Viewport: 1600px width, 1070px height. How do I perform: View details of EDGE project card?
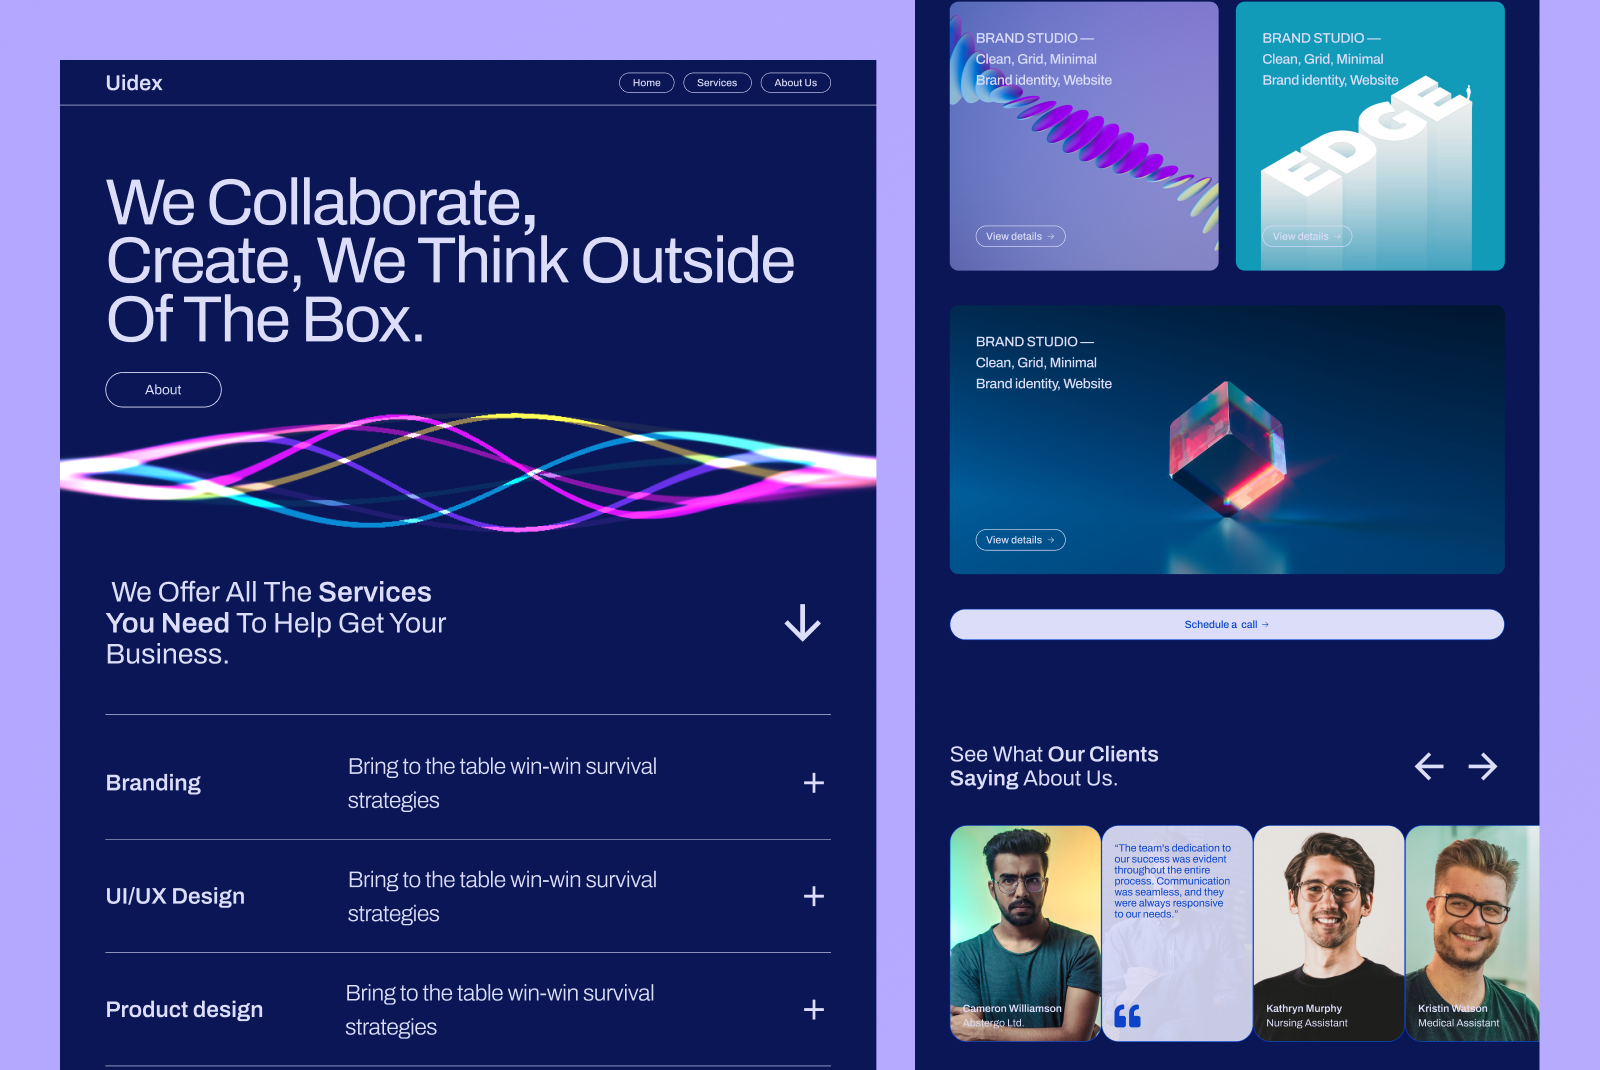(1306, 237)
